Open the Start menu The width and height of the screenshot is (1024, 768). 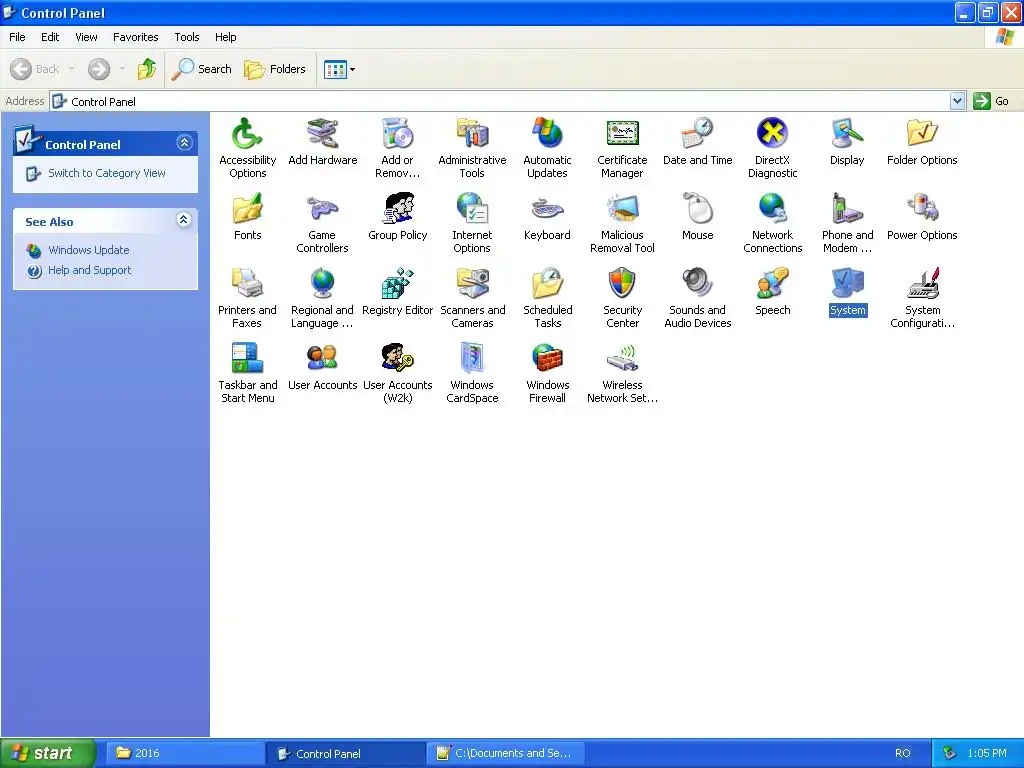point(47,753)
